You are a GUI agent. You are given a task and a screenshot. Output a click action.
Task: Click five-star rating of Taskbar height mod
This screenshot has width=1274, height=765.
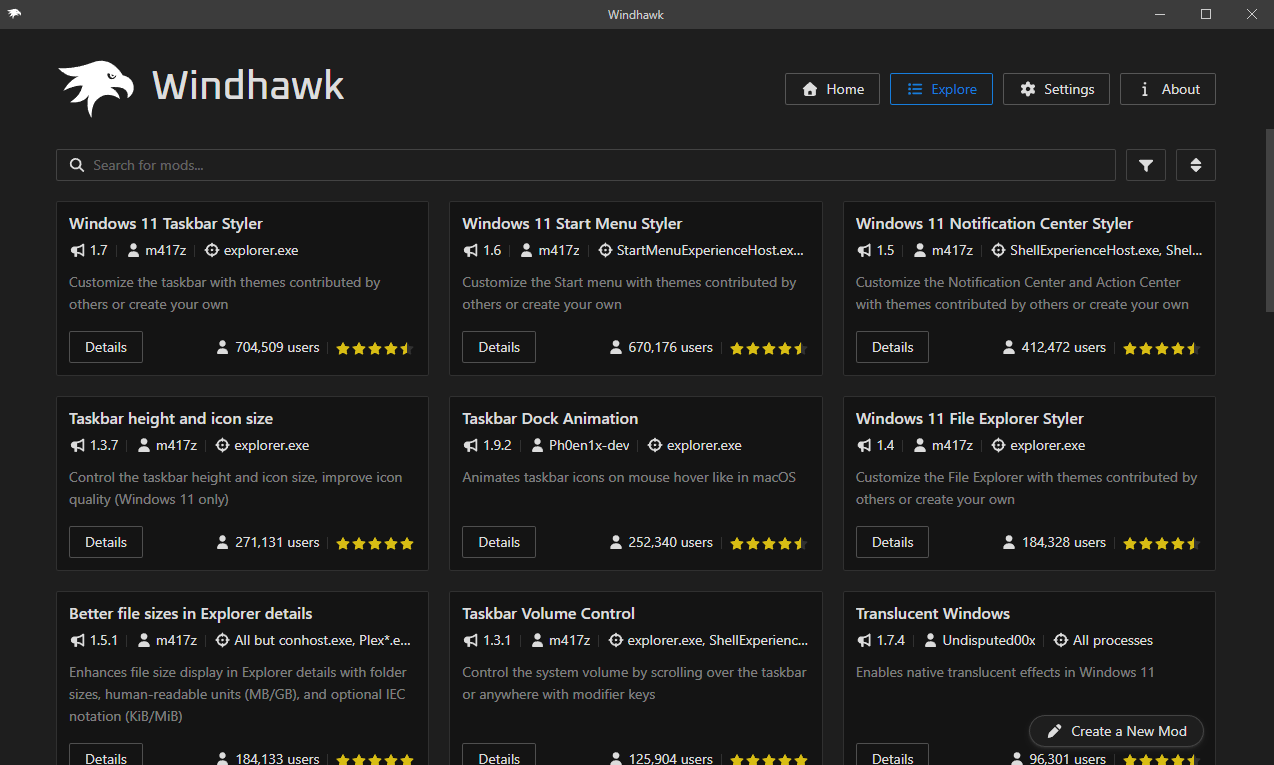[375, 543]
